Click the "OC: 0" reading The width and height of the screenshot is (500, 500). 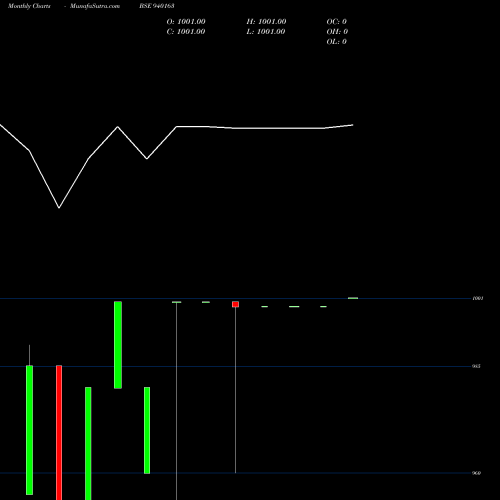click(337, 22)
